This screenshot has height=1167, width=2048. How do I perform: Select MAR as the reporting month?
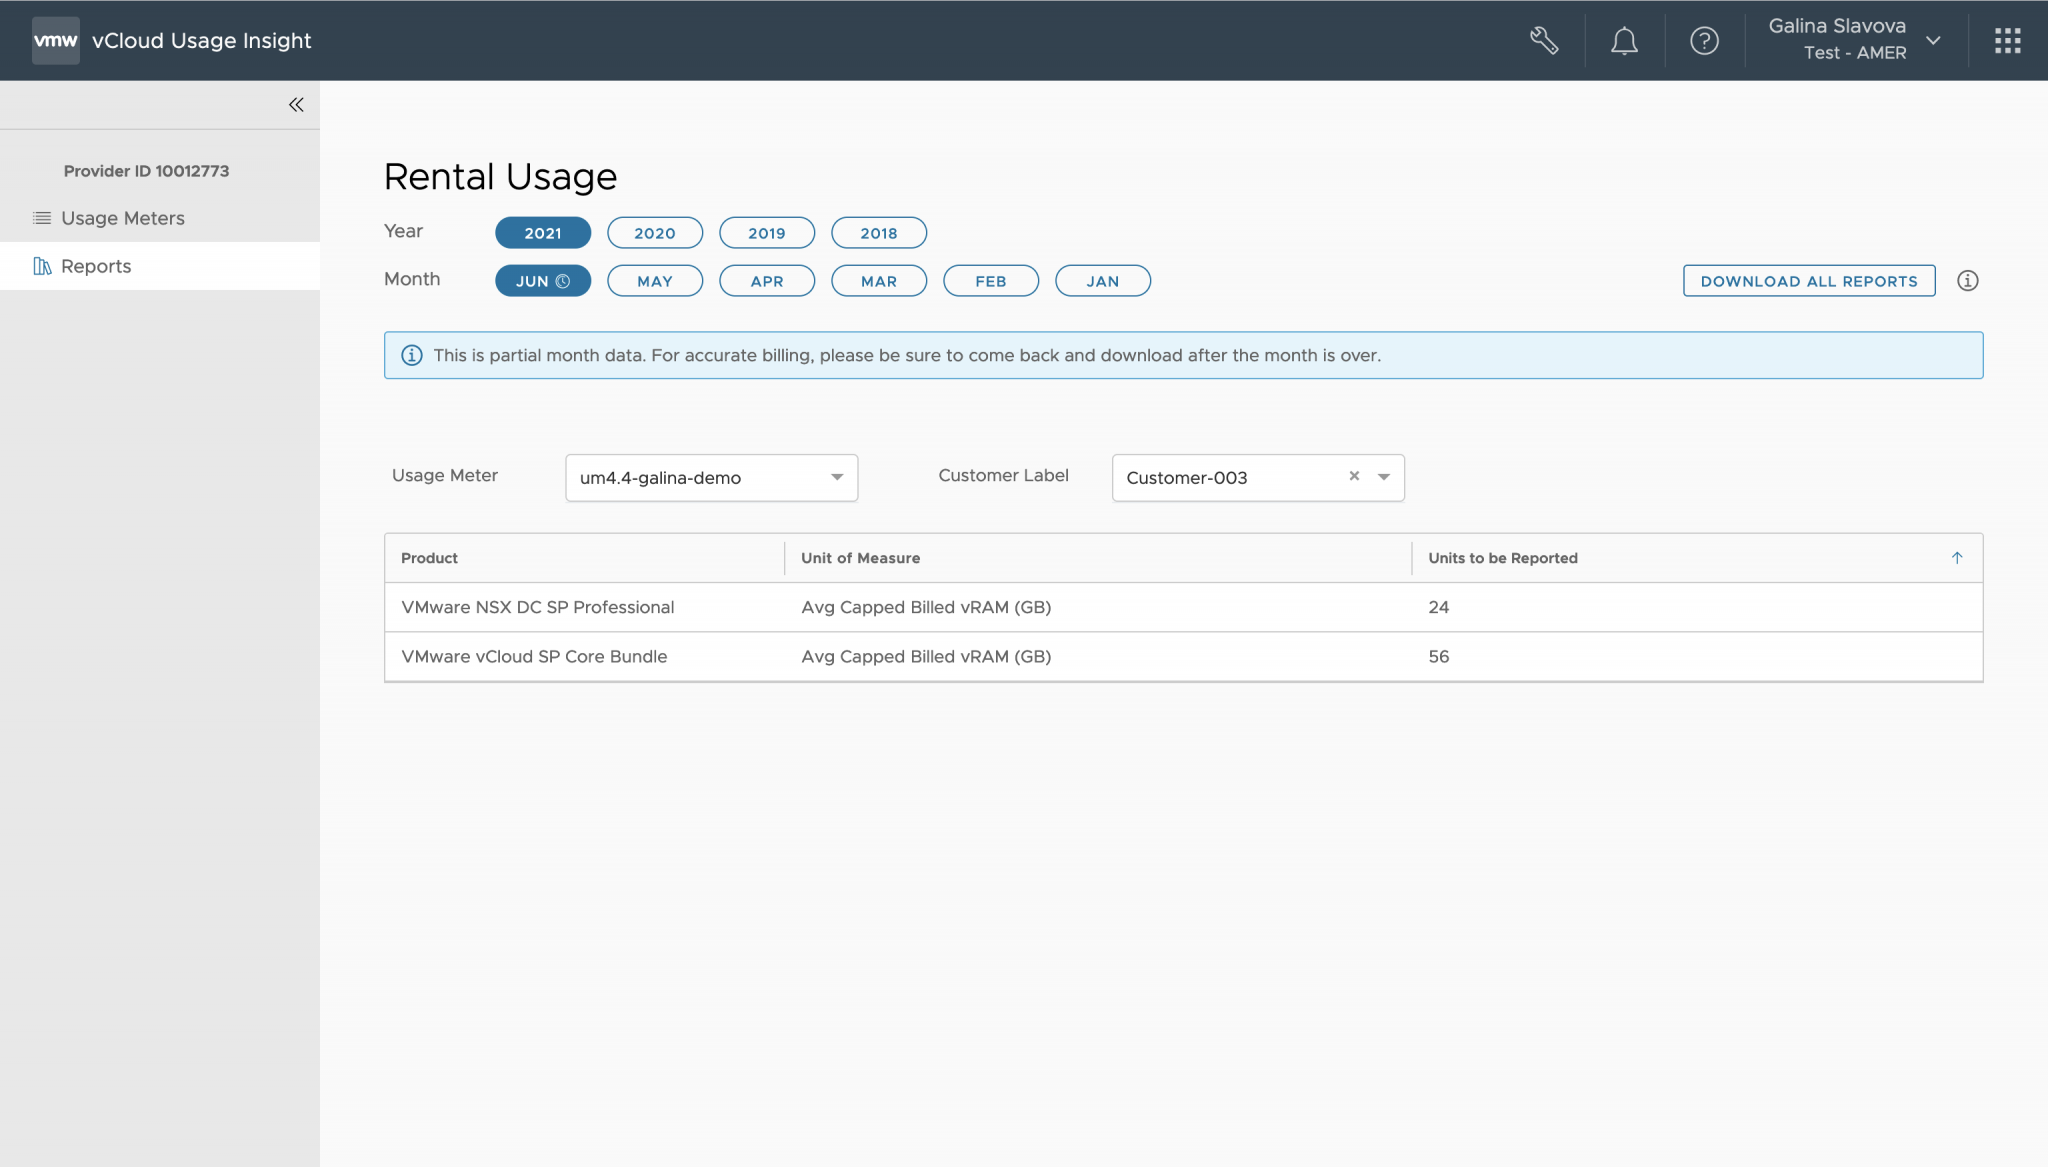pos(878,281)
